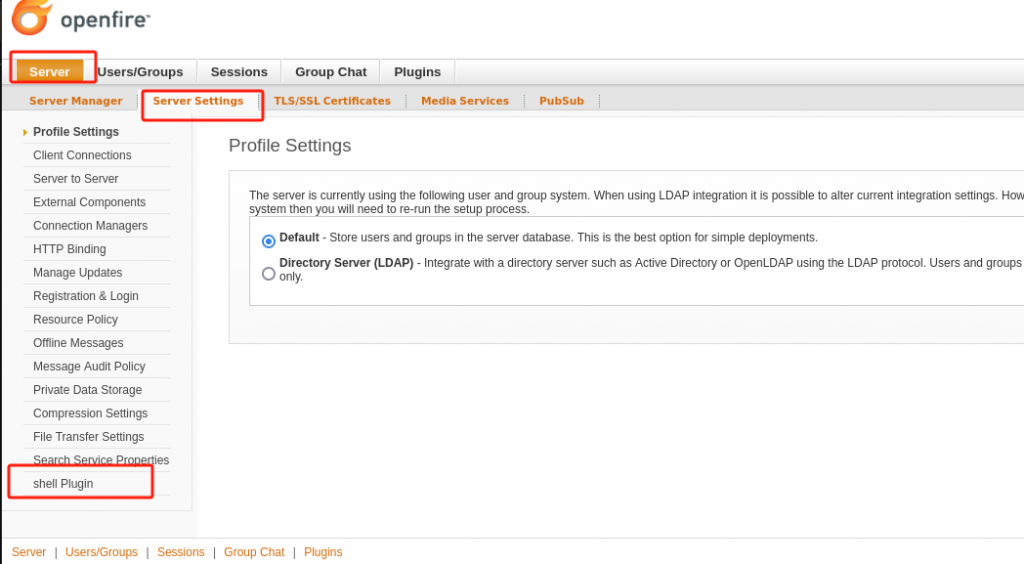Open Media Services submenu
The image size is (1024, 564).
tap(465, 101)
